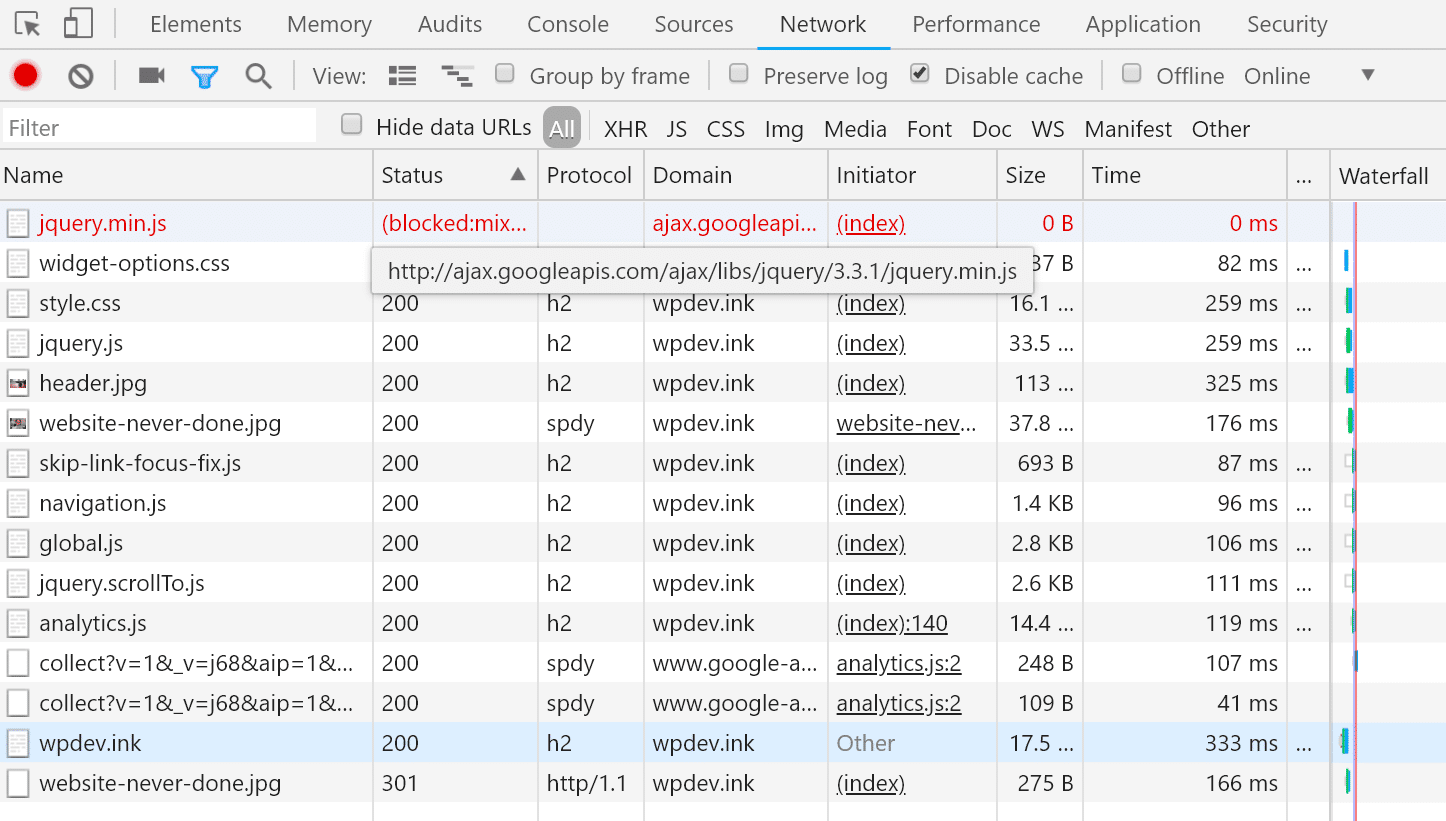Image resolution: width=1446 pixels, height=821 pixels.
Task: Show the waterfall overview view
Action: pyautogui.click(x=457, y=75)
